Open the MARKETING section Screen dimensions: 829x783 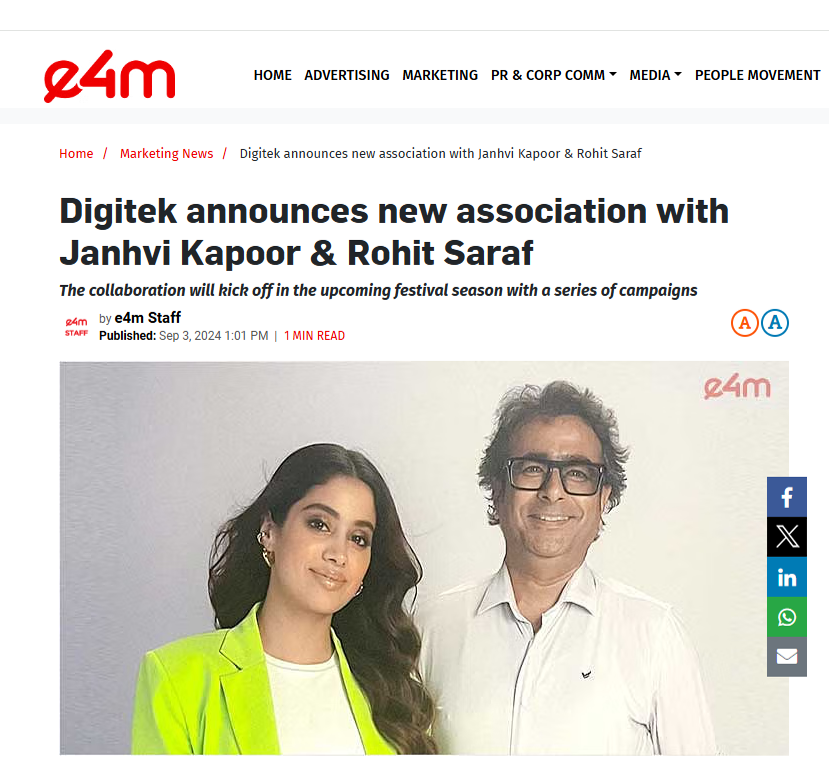click(x=440, y=75)
